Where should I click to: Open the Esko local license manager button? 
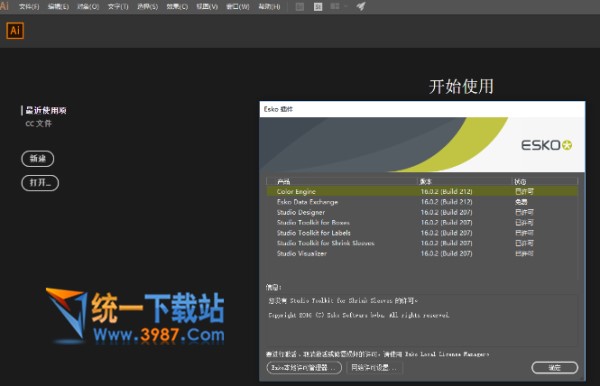(x=304, y=368)
